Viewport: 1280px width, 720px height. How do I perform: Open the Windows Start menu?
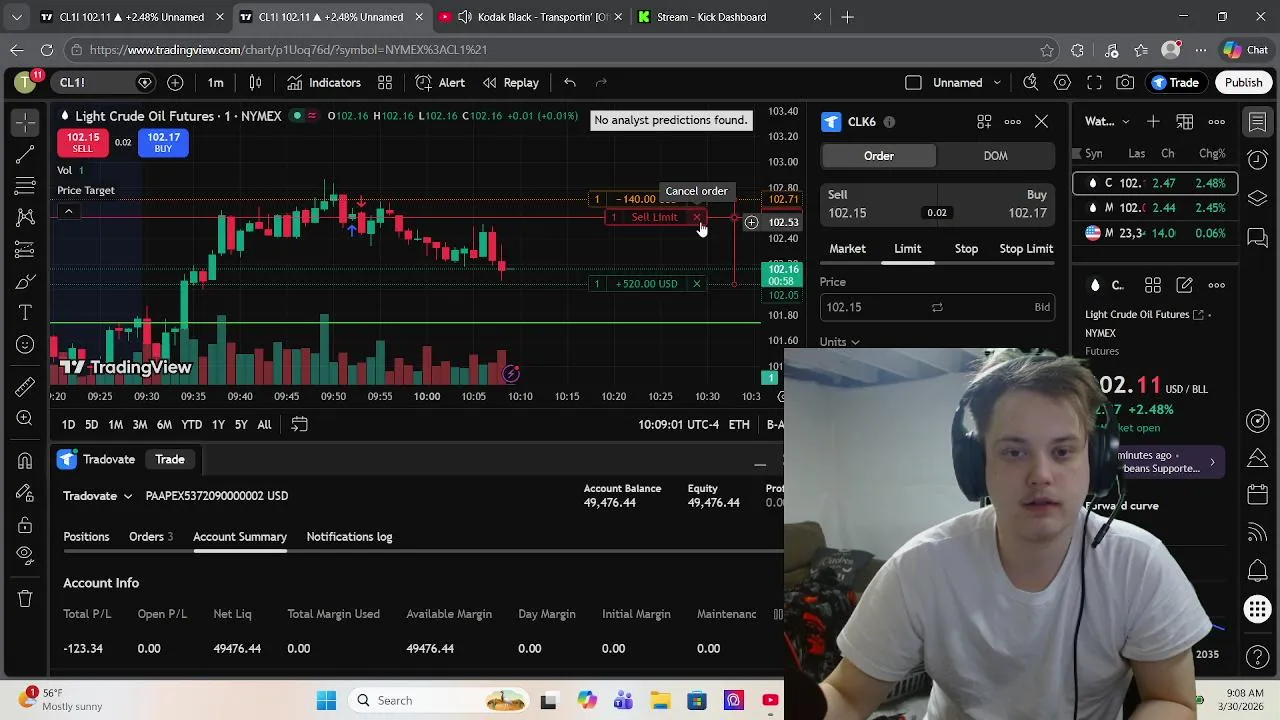coord(327,701)
